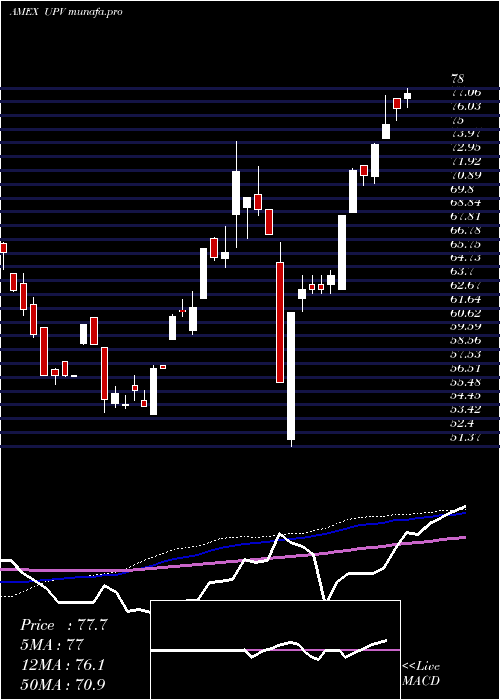The image size is (500, 700).
Task: Click the <<Live MACD label
Action: (421, 673)
